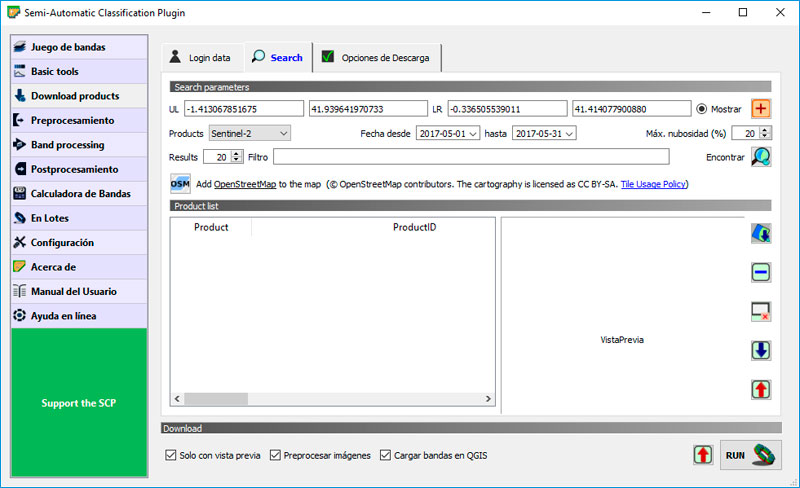This screenshot has height=488, width=800.
Task: Click the Manual del Usuario book icon
Action: (19, 291)
